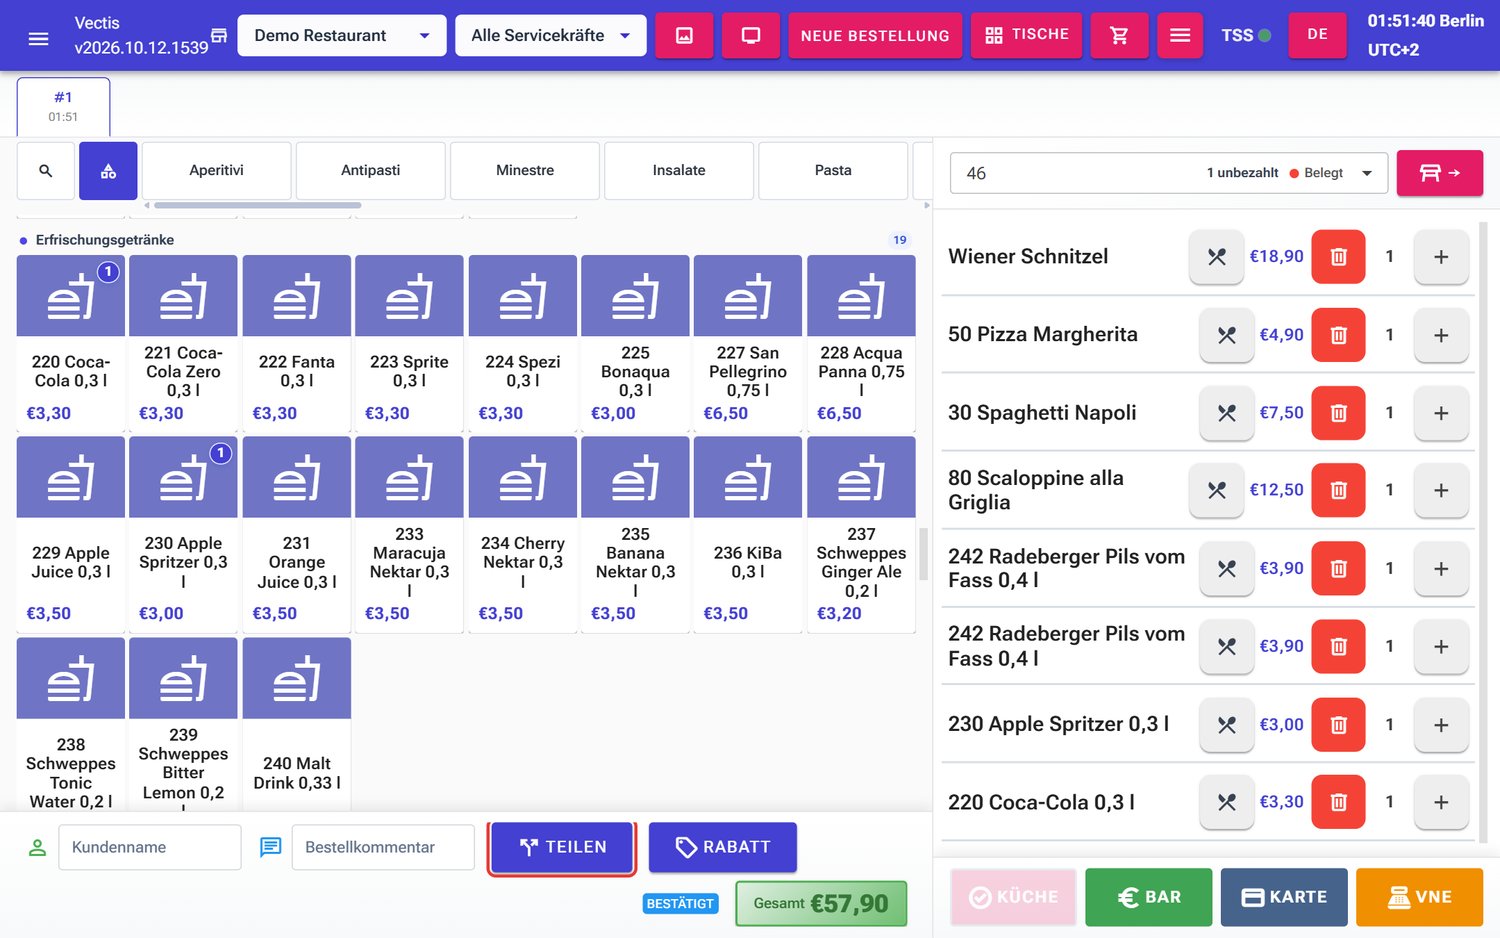Viewport: 1500px width, 938px height.
Task: Click the Gesamt €57,90 total button
Action: tap(821, 904)
